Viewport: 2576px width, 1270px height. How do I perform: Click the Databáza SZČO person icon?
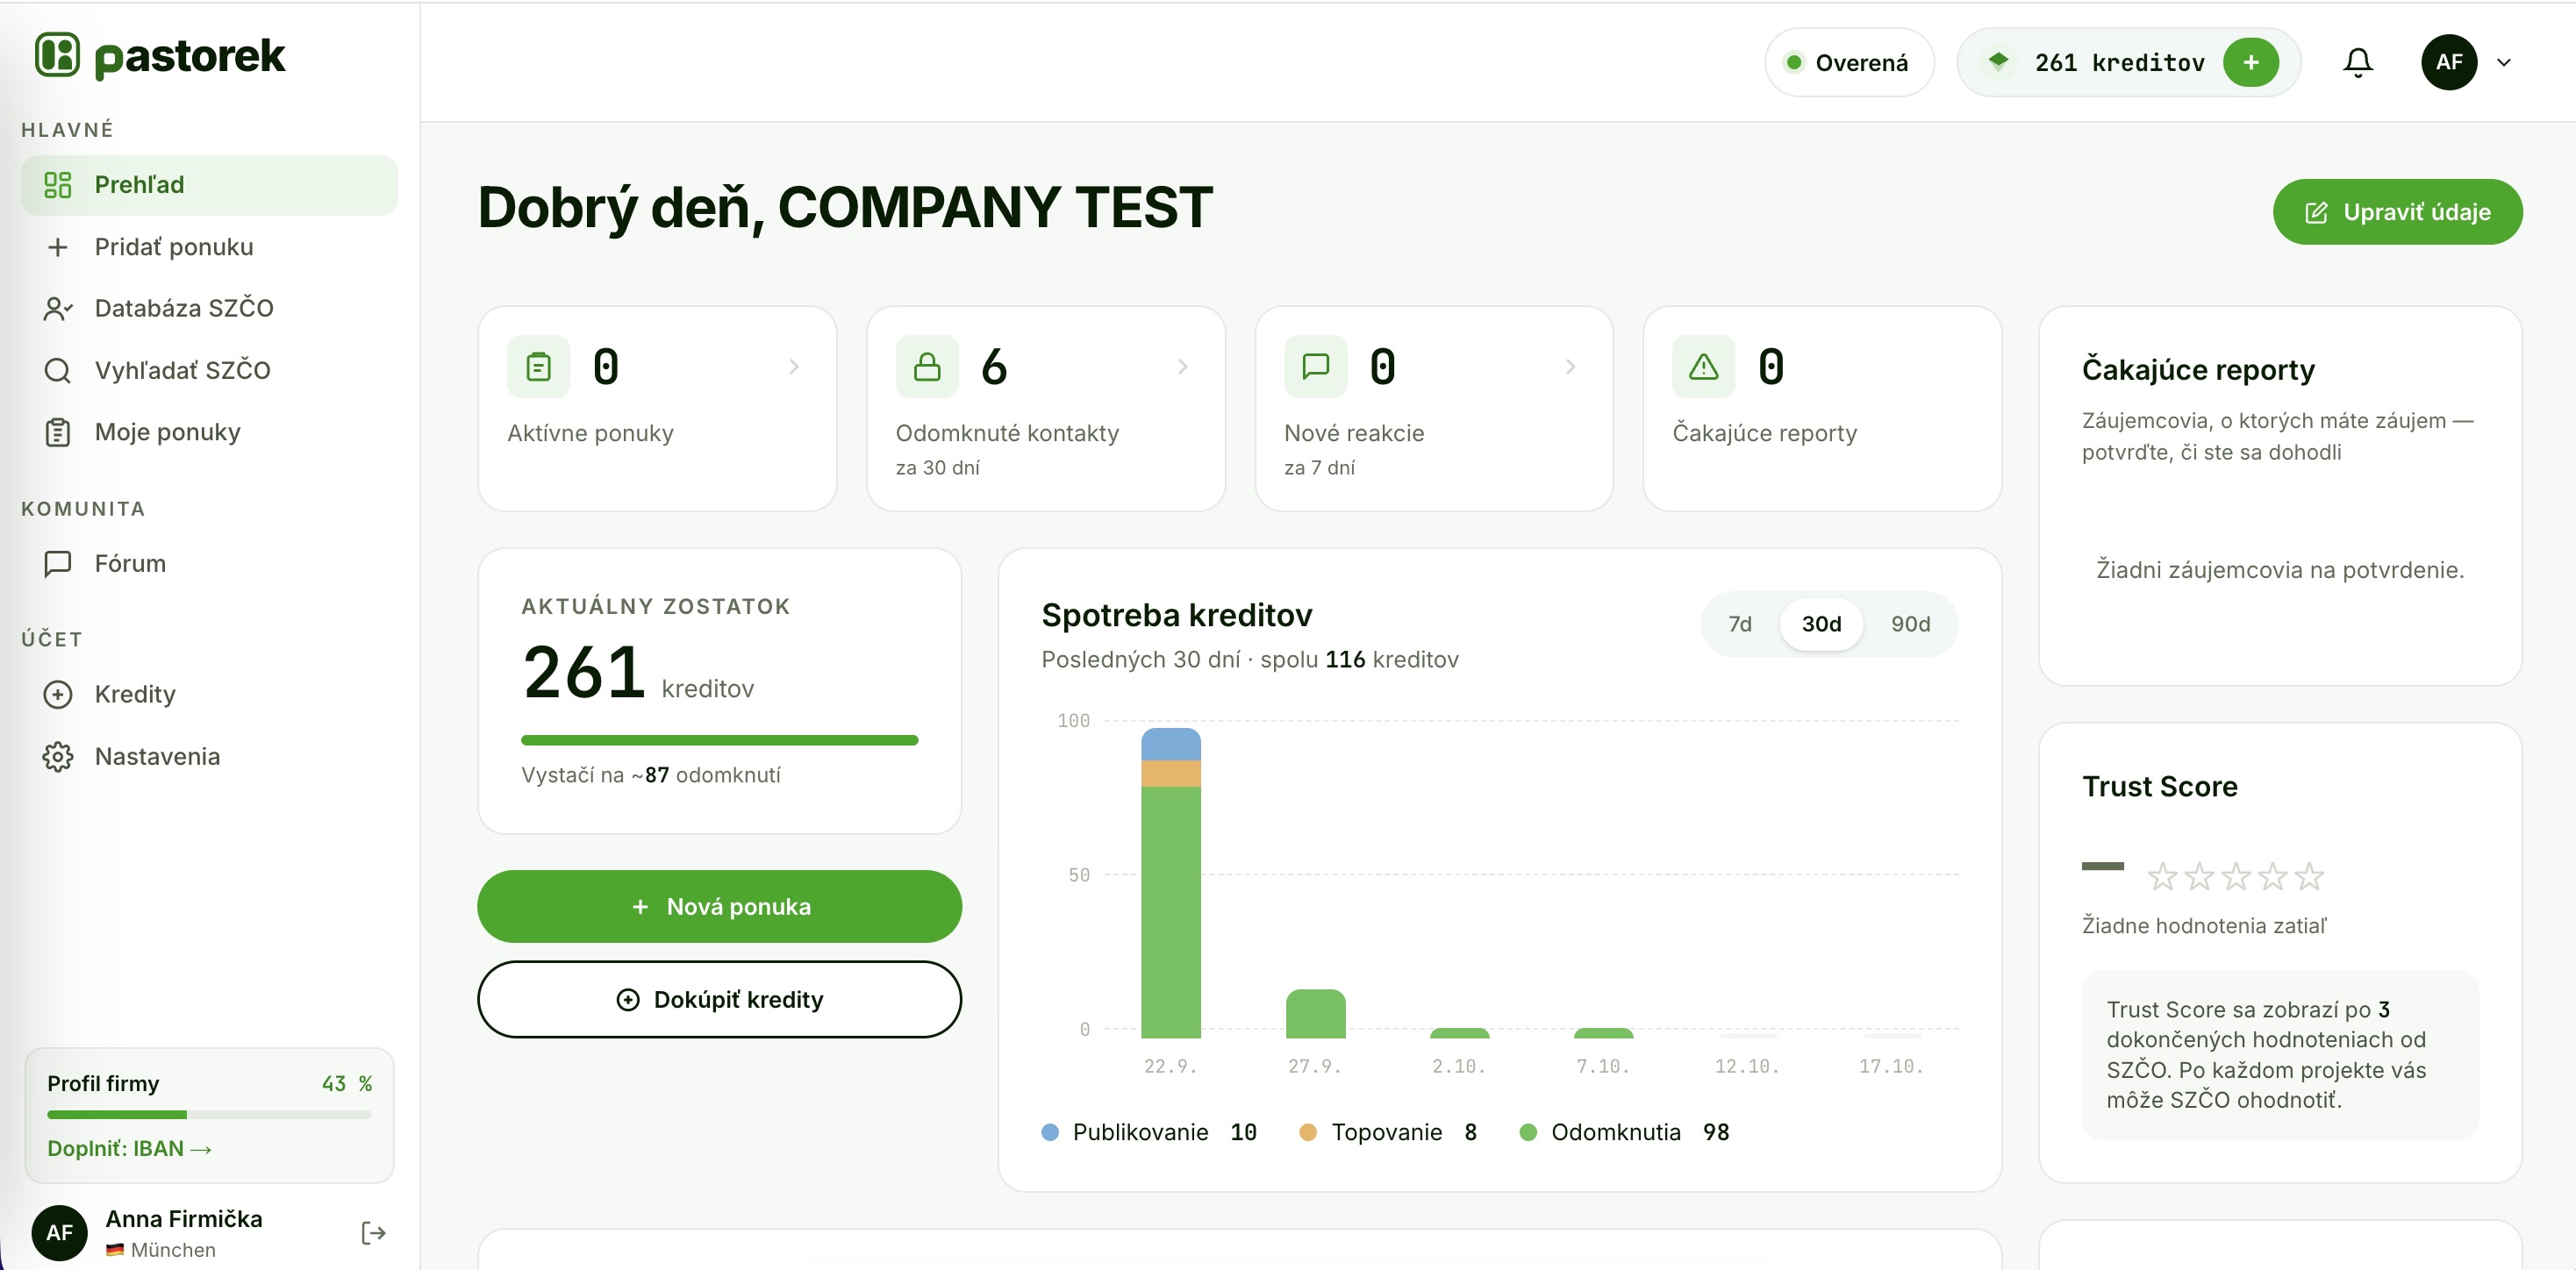point(58,308)
